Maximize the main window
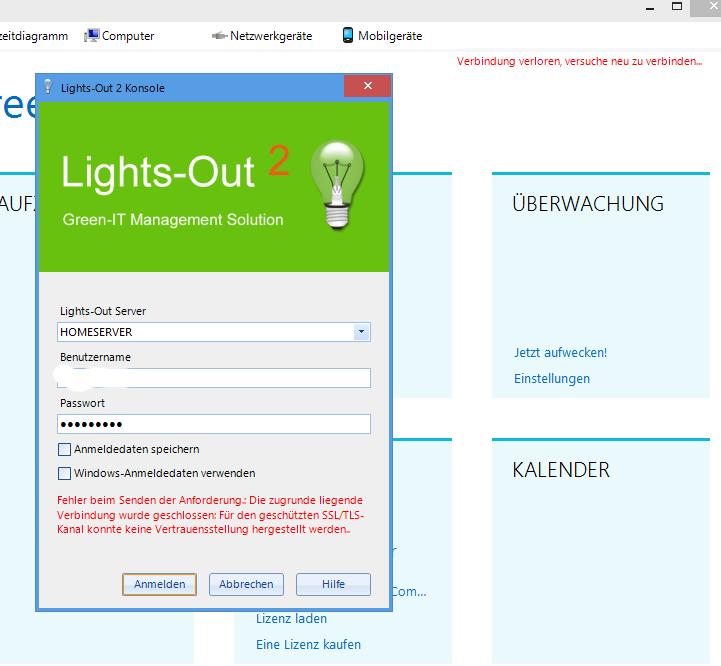This screenshot has height=666, width=721. tap(677, 6)
